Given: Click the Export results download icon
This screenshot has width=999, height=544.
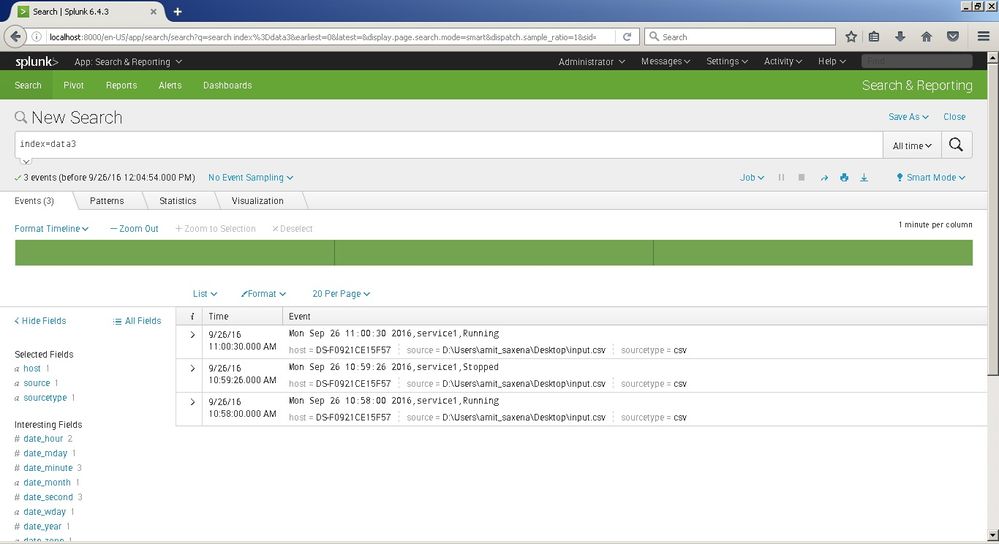Looking at the screenshot, I should point(864,178).
